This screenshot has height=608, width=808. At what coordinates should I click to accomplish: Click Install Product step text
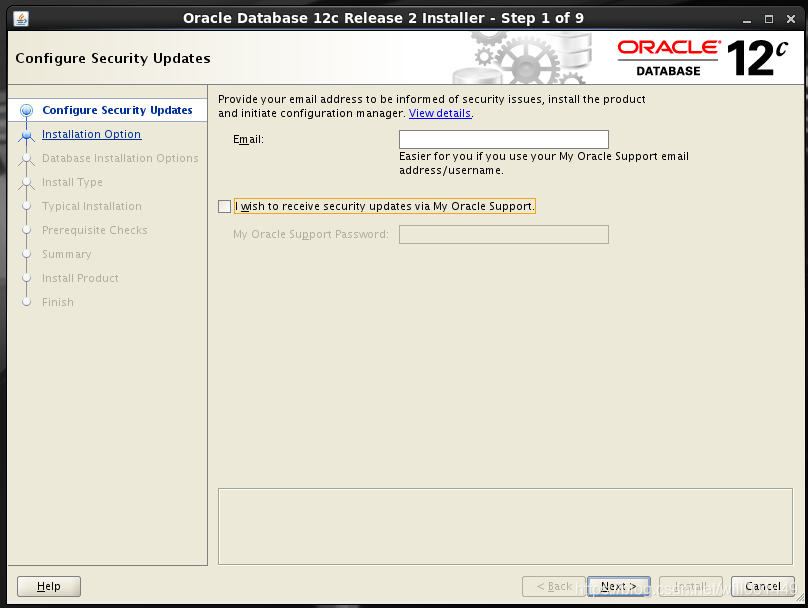[x=80, y=278]
